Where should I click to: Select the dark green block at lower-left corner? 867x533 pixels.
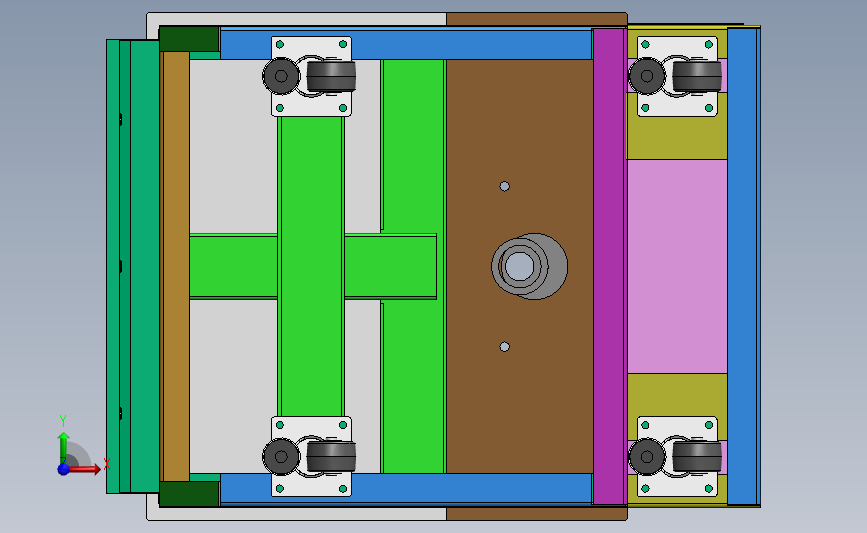[189, 494]
